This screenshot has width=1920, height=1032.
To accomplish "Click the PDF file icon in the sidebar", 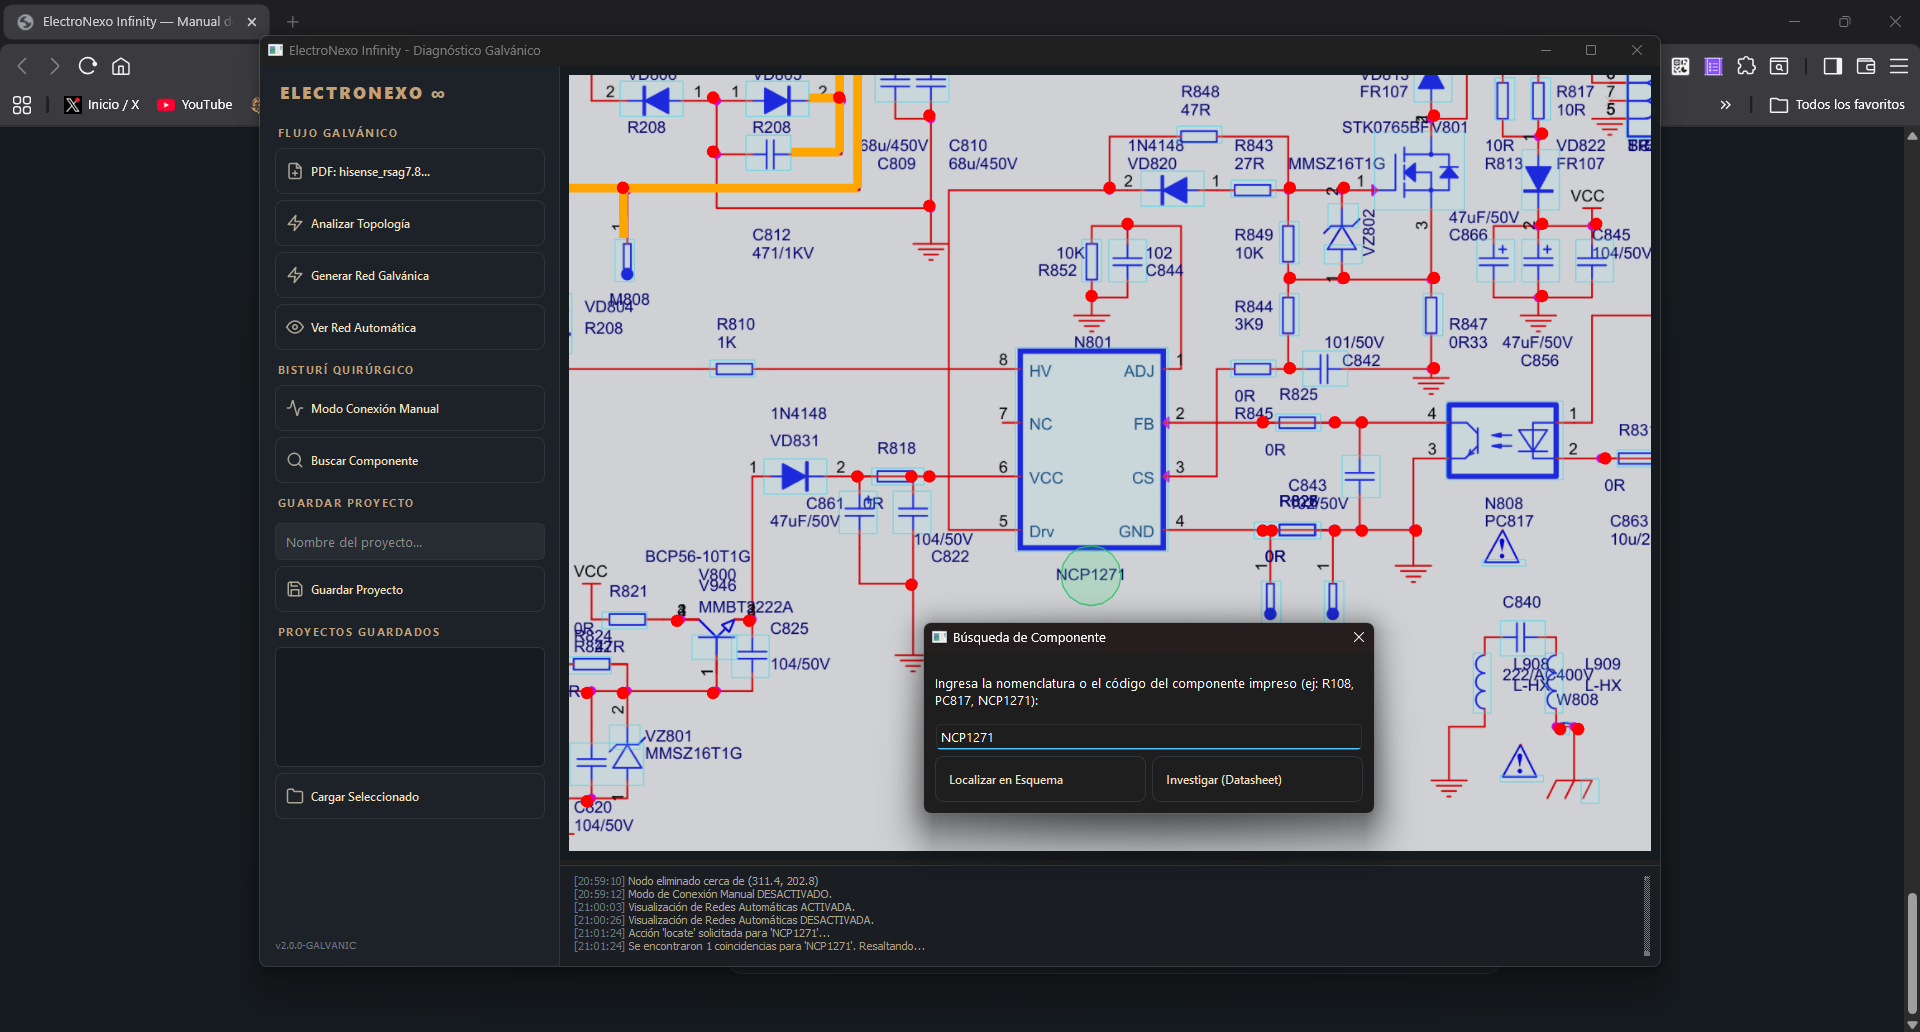I will [x=295, y=171].
